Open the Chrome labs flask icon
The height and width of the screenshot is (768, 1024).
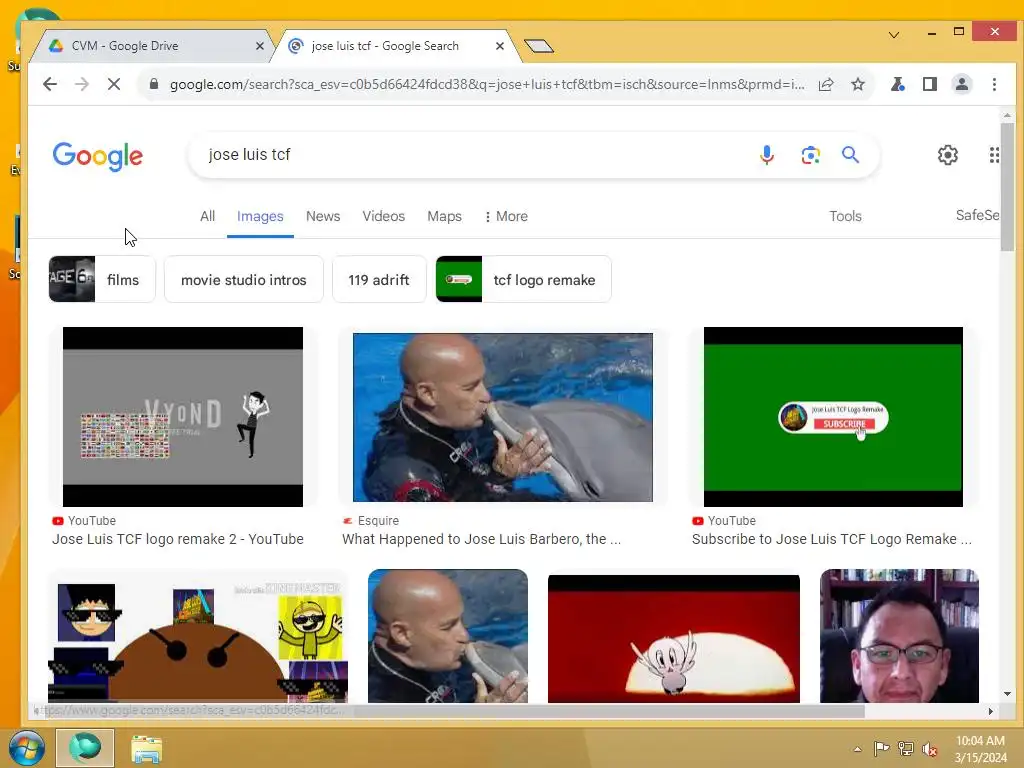(x=898, y=84)
